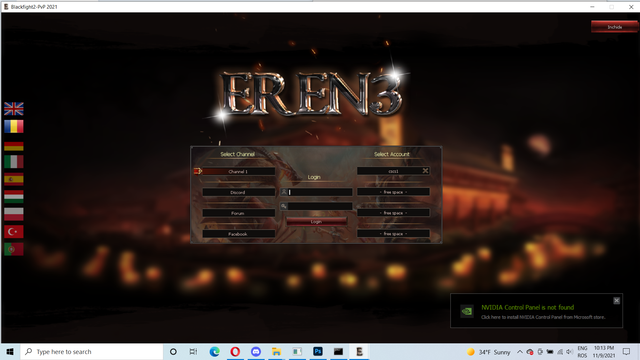
Task: Delete the first saved account with X
Action: tap(425, 171)
